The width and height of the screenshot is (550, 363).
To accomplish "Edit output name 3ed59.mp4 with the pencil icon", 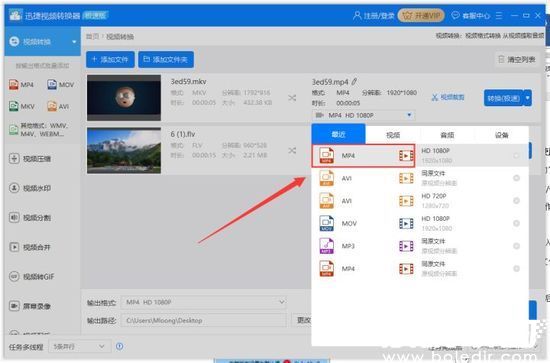I will coord(355,82).
